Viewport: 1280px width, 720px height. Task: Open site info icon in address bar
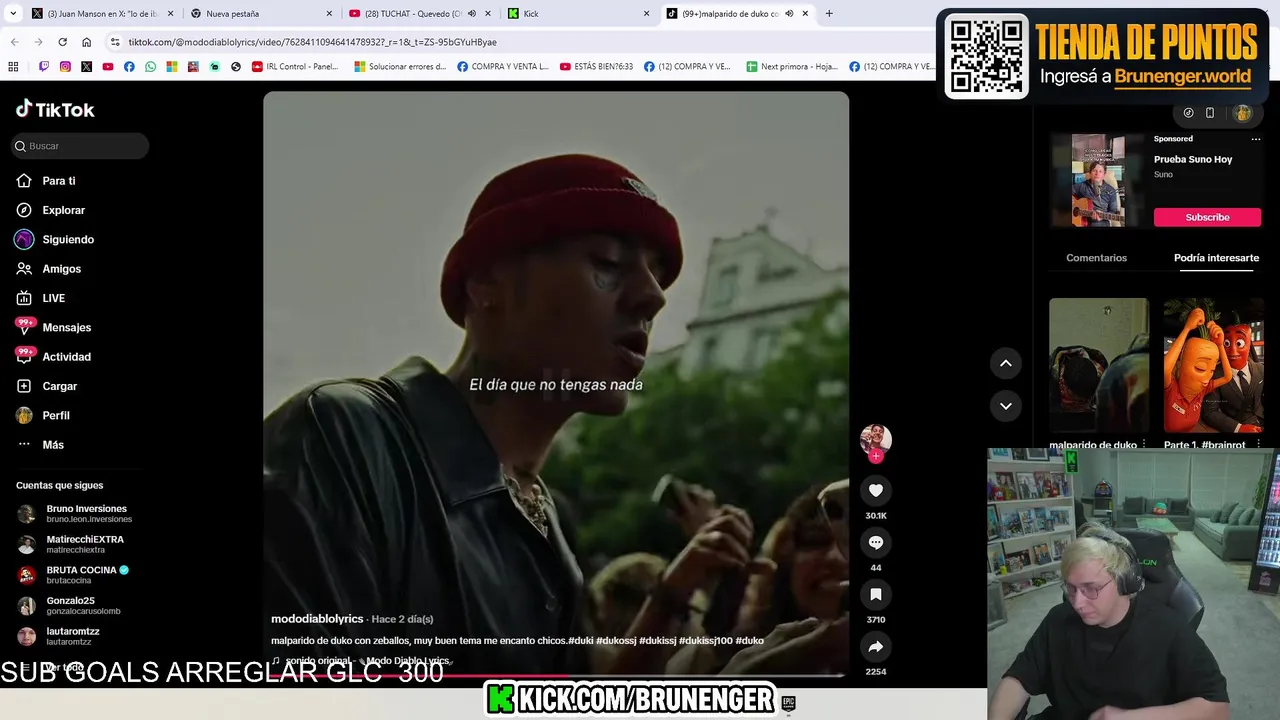(115, 42)
